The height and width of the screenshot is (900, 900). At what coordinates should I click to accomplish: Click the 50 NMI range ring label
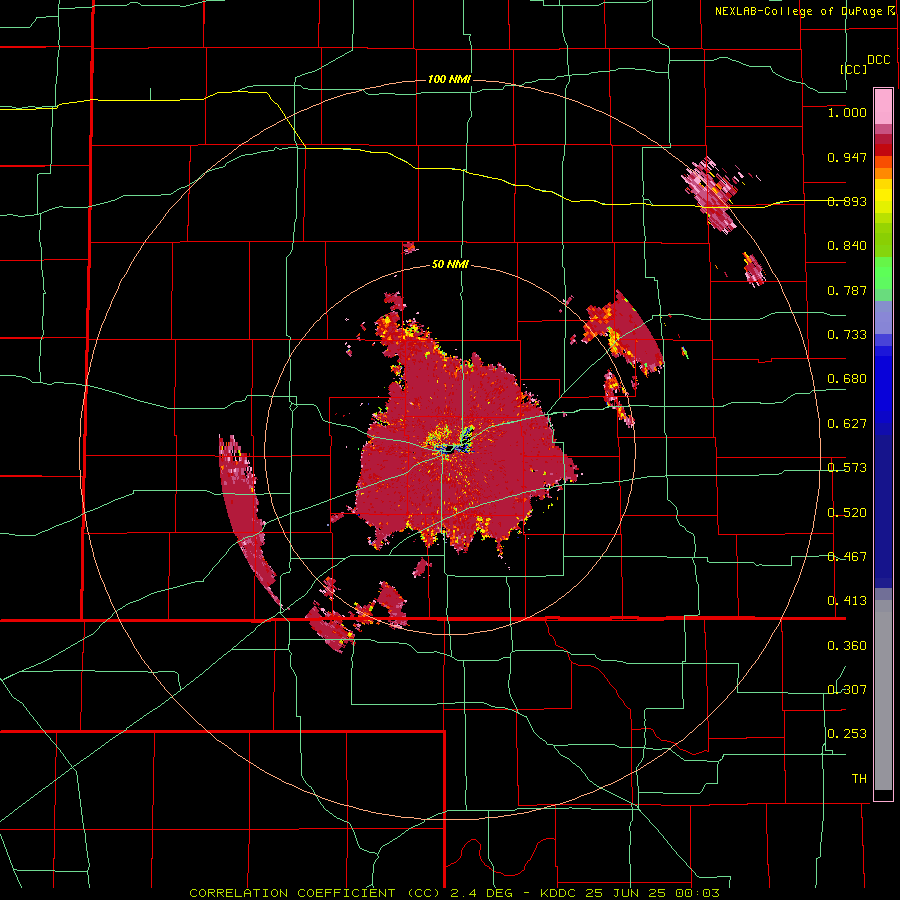450,265
